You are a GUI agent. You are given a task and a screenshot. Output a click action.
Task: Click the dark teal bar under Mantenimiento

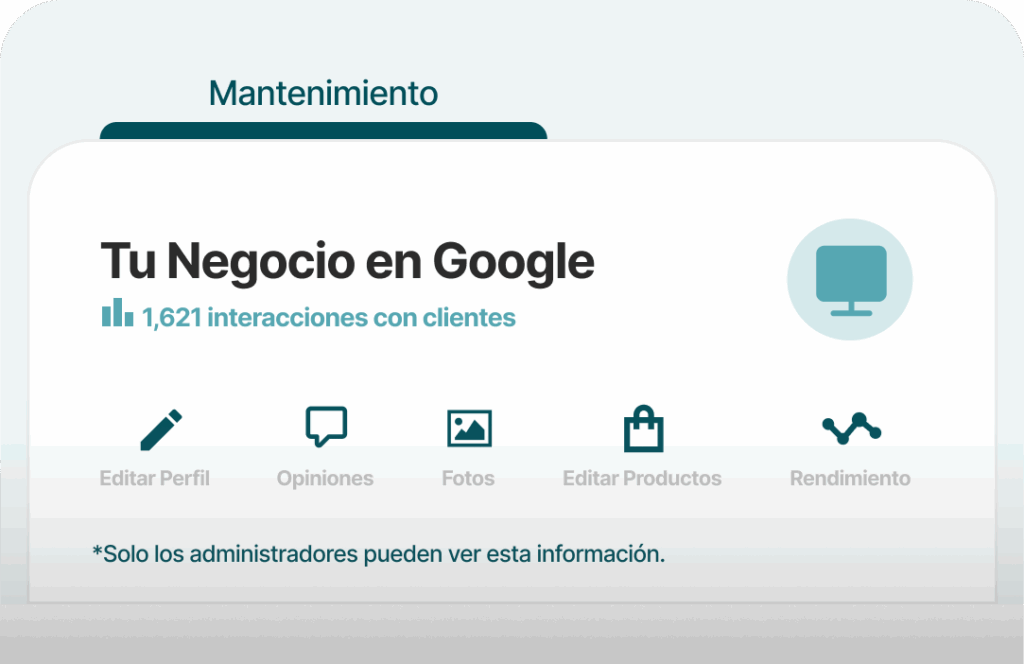(x=323, y=131)
